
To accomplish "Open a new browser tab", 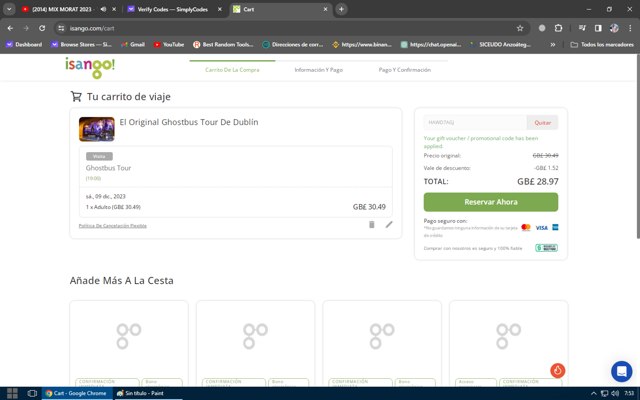I will click(341, 9).
